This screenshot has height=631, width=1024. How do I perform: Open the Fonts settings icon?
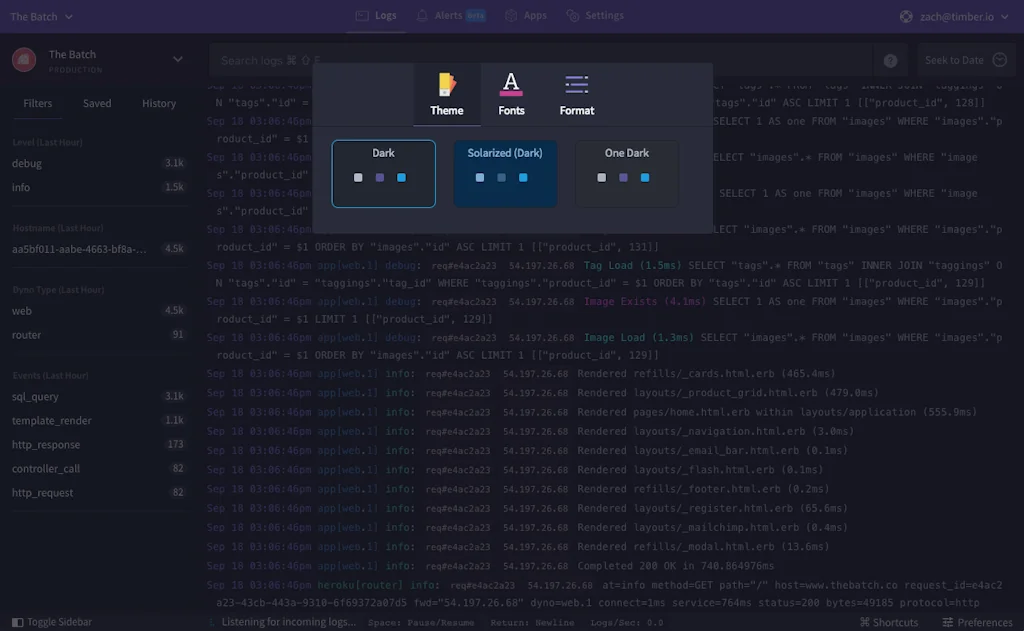click(511, 85)
